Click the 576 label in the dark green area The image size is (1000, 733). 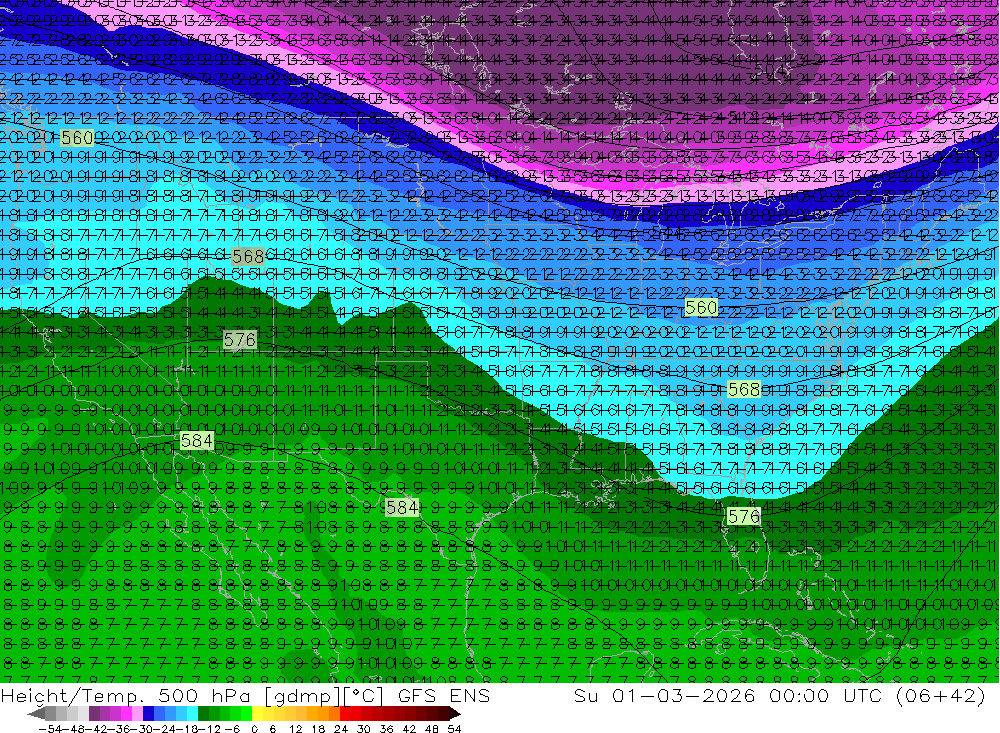[240, 339]
